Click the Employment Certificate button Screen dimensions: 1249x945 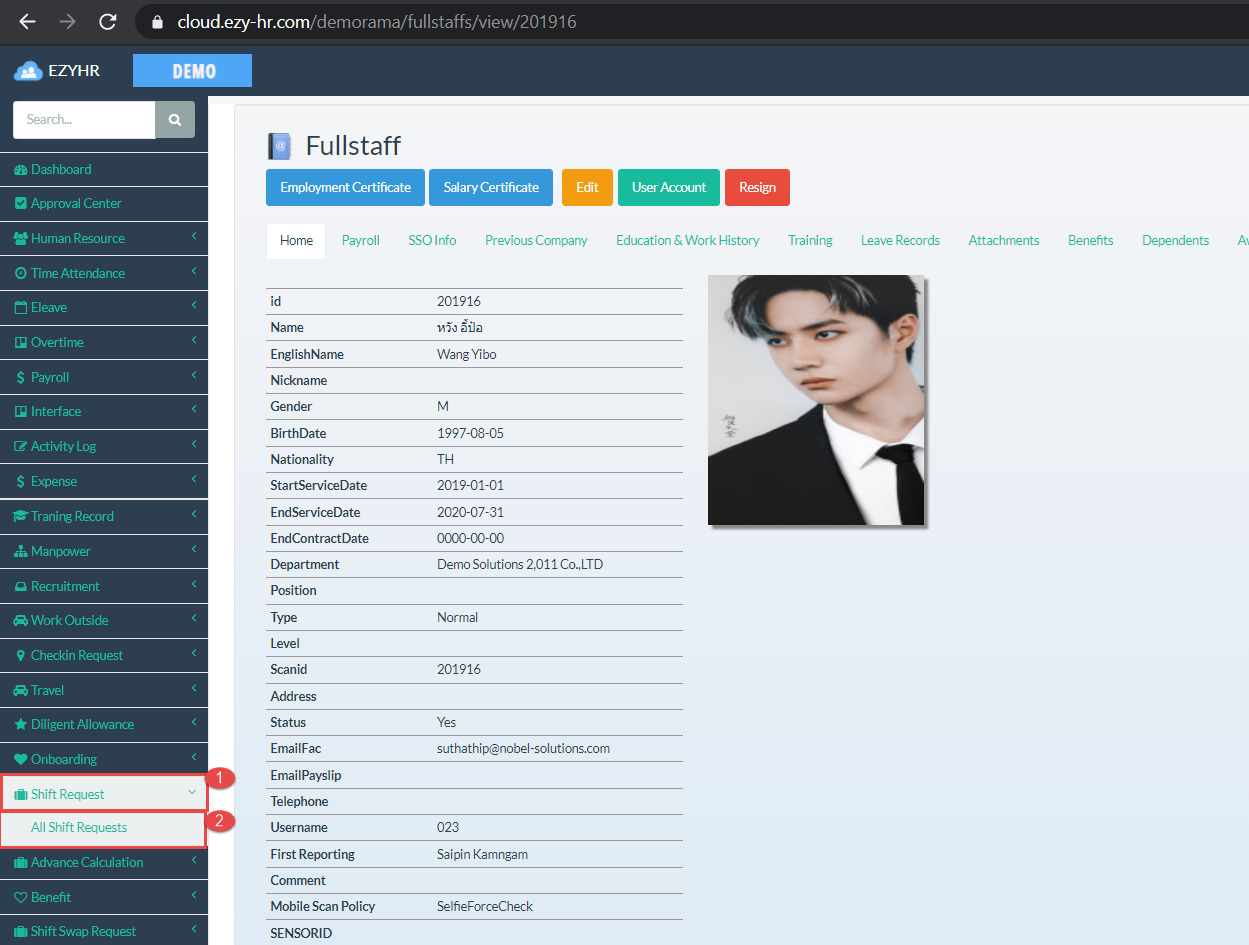(344, 187)
